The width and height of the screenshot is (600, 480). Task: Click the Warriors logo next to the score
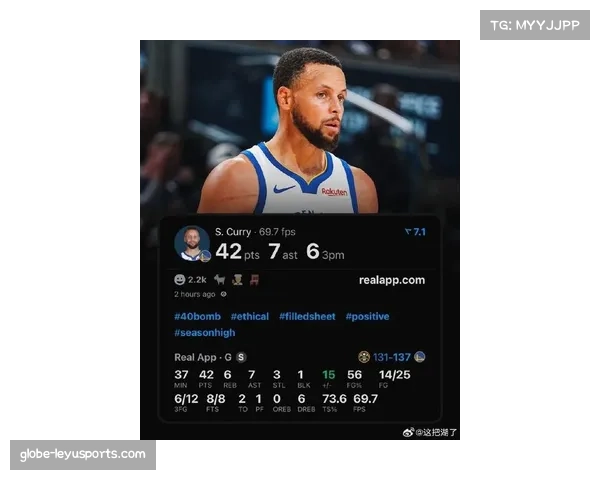(x=420, y=357)
